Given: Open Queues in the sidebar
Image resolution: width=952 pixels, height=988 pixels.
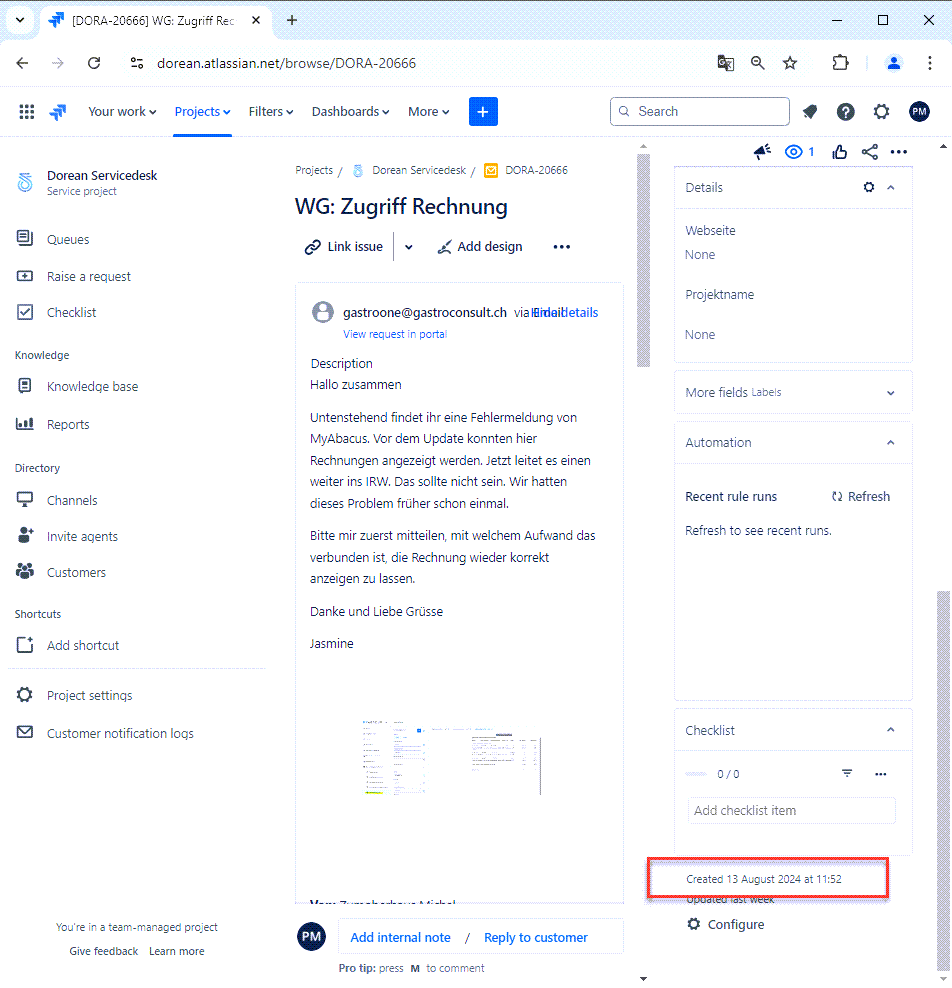Looking at the screenshot, I should 68,239.
